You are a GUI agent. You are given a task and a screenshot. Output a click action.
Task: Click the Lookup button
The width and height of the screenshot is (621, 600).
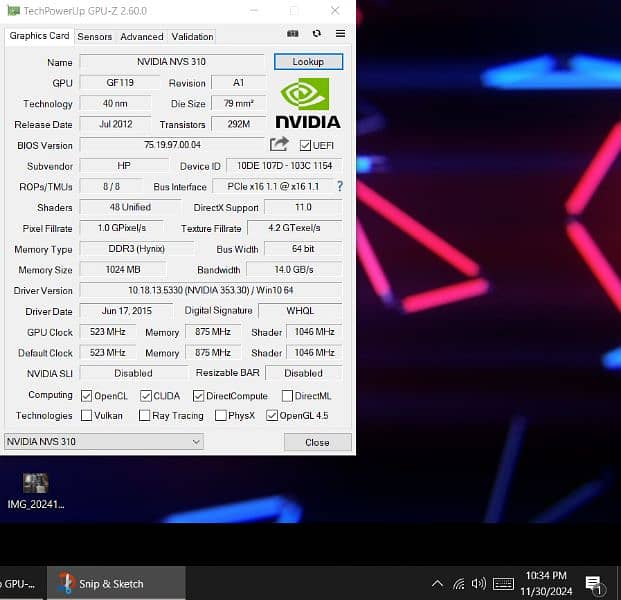308,62
